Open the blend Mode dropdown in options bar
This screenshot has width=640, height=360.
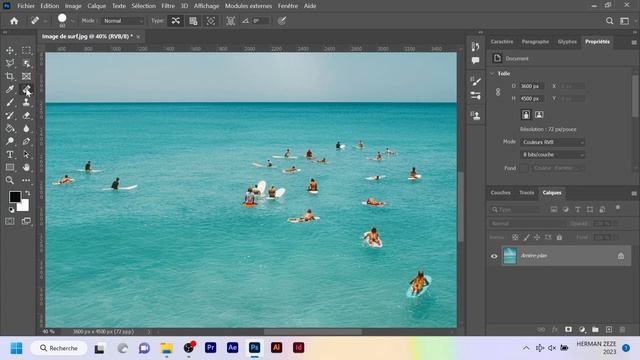(x=122, y=21)
